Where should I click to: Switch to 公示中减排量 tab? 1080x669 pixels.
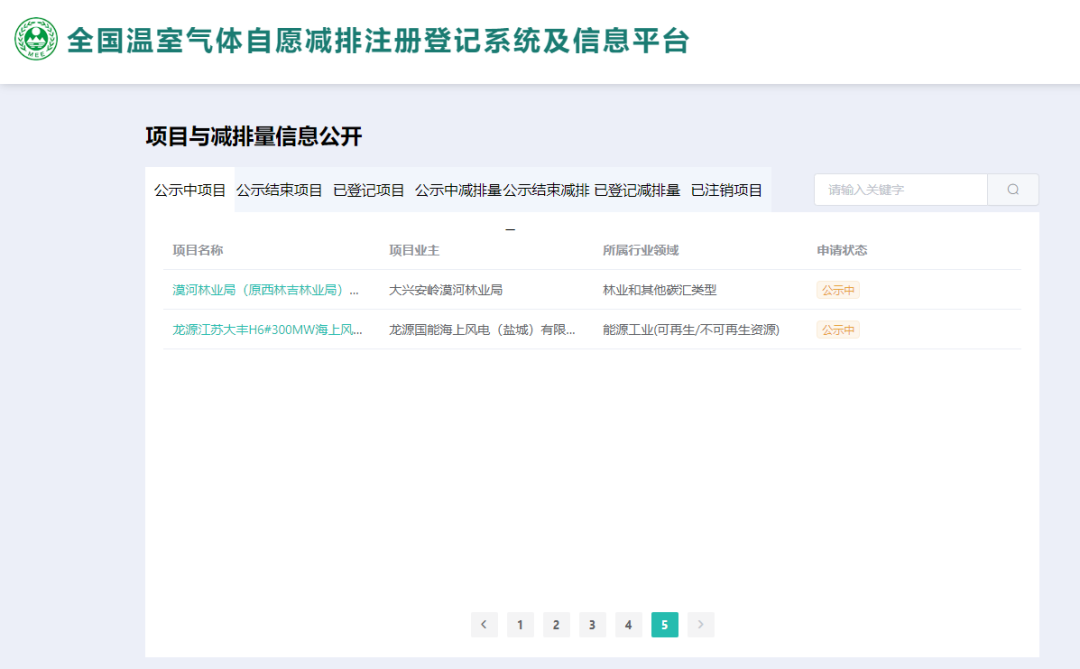pyautogui.click(x=458, y=190)
